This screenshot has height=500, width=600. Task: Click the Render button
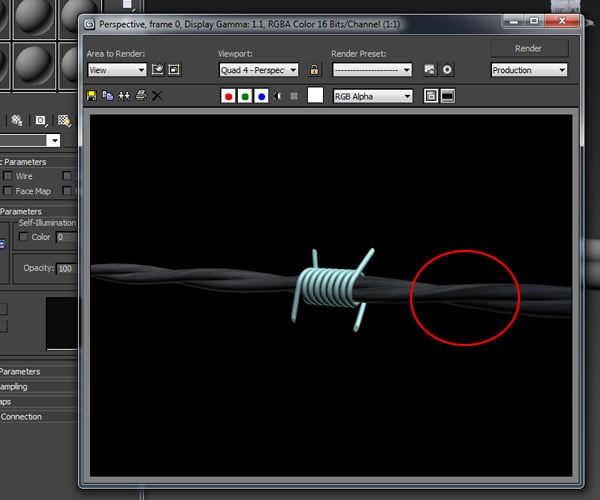click(529, 49)
